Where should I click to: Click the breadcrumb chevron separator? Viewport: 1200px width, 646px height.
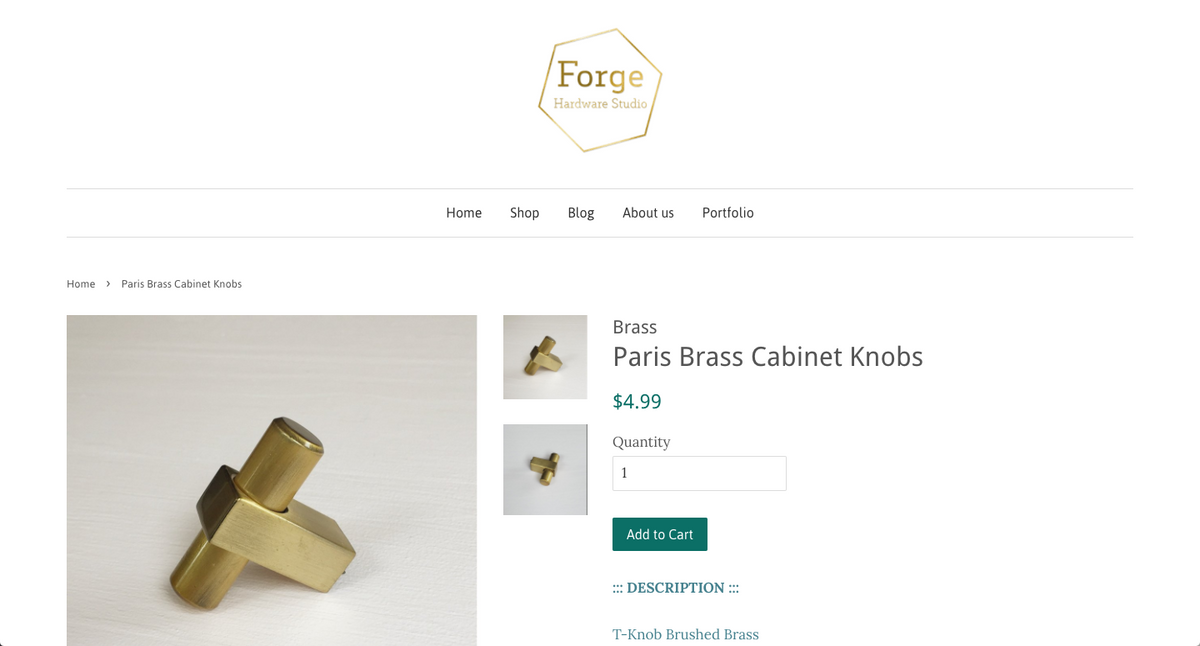click(x=107, y=284)
